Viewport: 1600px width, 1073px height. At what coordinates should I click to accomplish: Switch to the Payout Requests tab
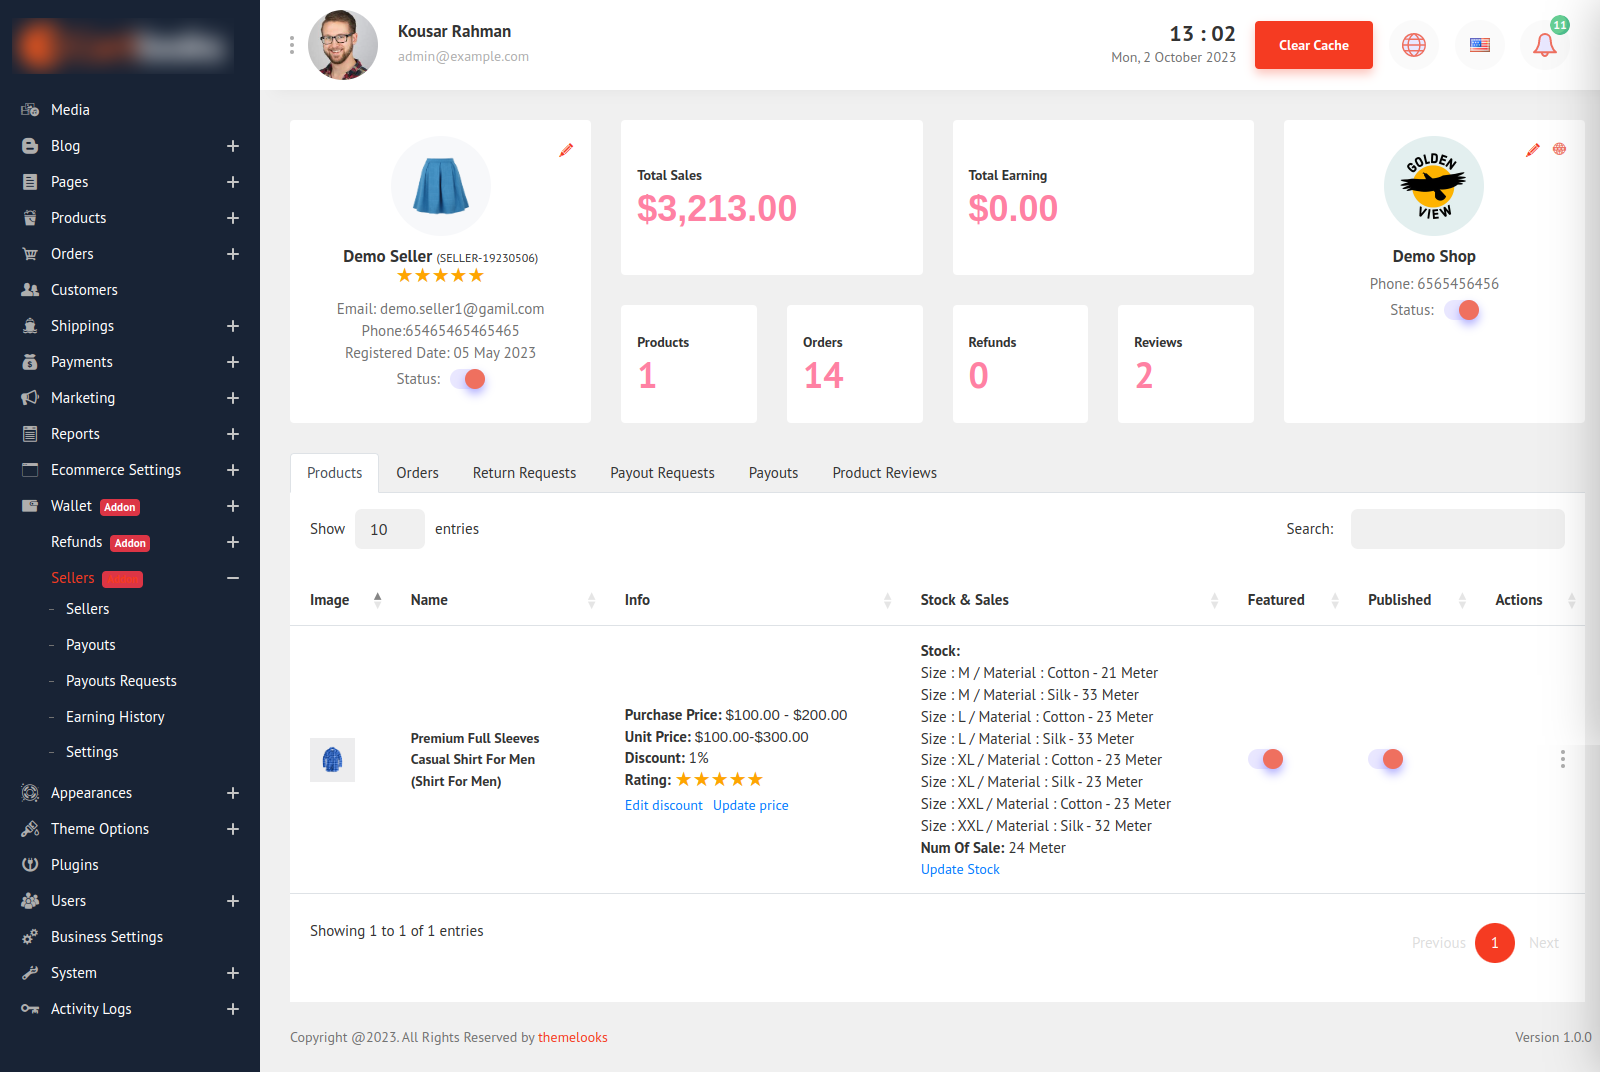pyautogui.click(x=662, y=473)
